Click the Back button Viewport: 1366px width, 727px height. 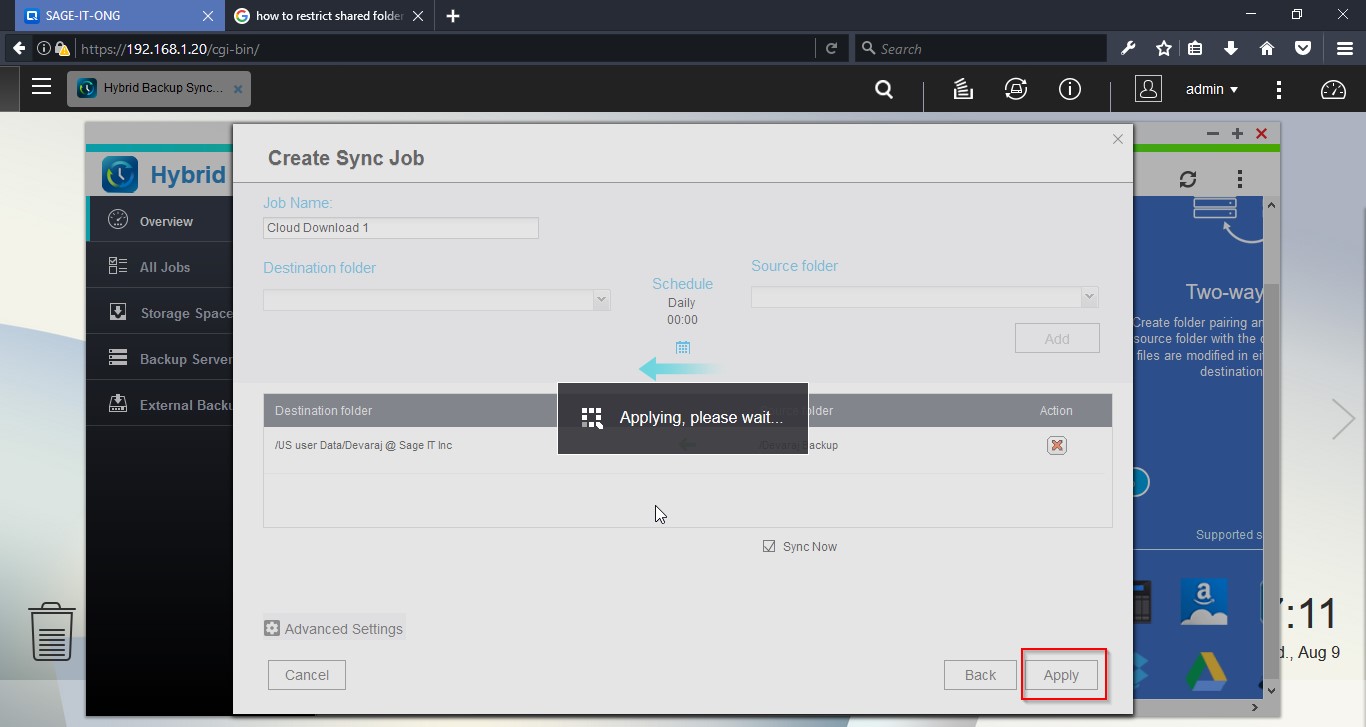coord(980,675)
